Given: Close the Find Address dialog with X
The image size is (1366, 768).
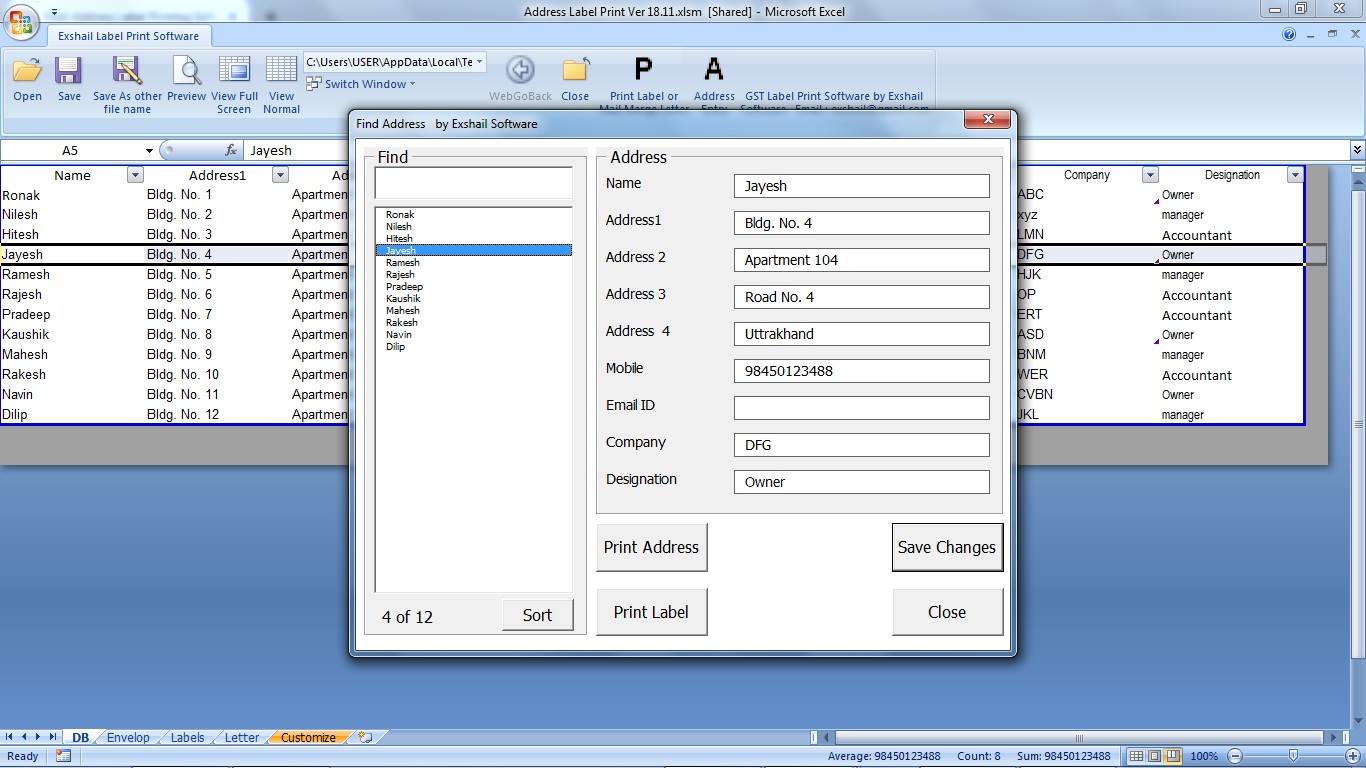Looking at the screenshot, I should (x=987, y=120).
